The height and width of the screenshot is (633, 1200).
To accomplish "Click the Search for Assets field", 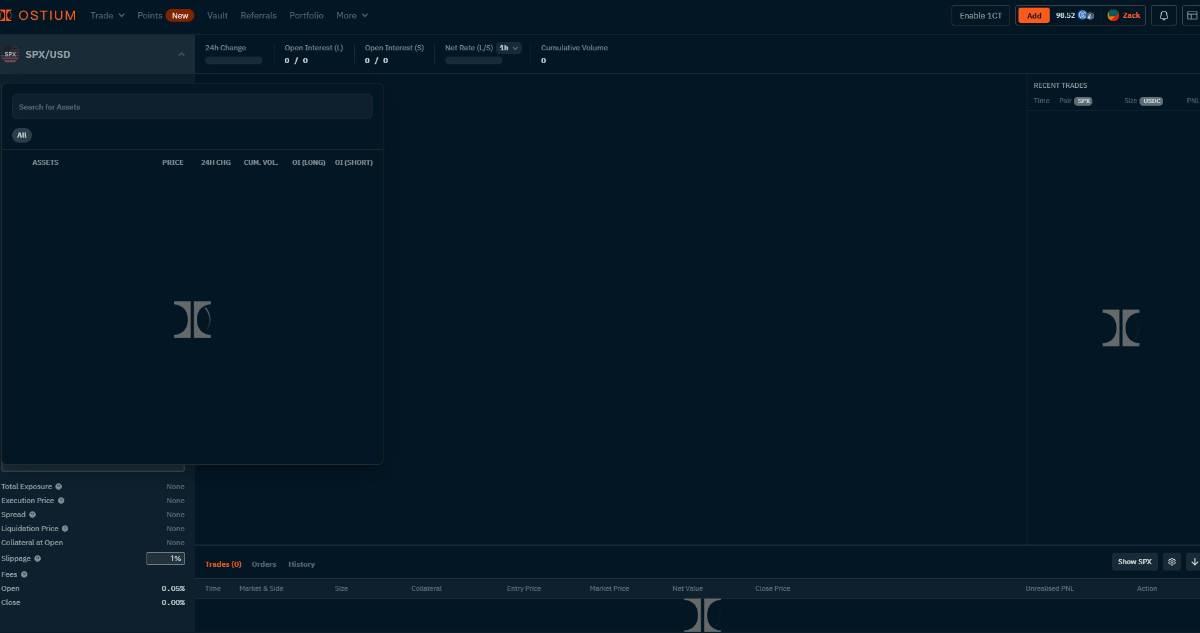I will coord(192,107).
